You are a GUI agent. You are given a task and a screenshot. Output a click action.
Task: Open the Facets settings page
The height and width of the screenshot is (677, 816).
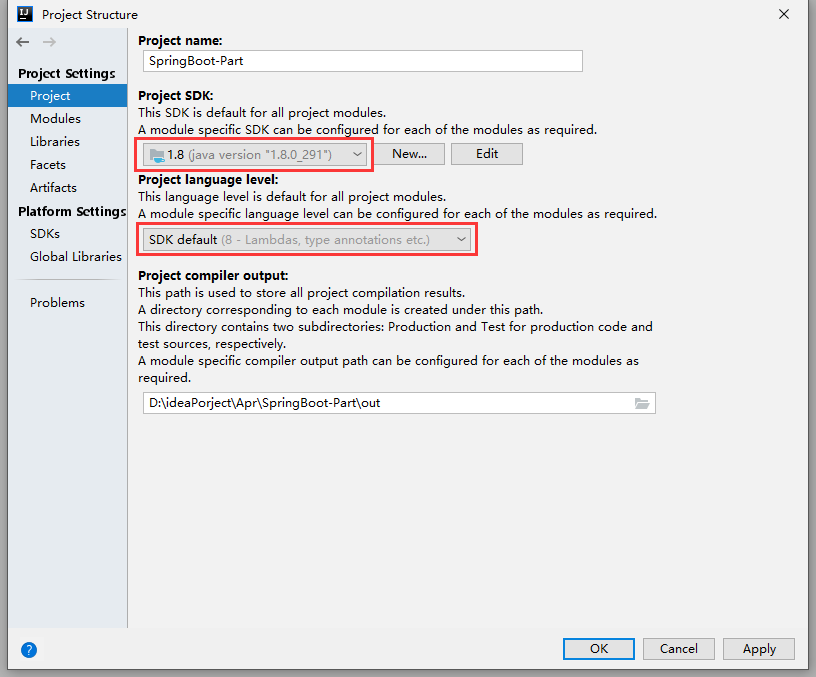click(x=48, y=165)
